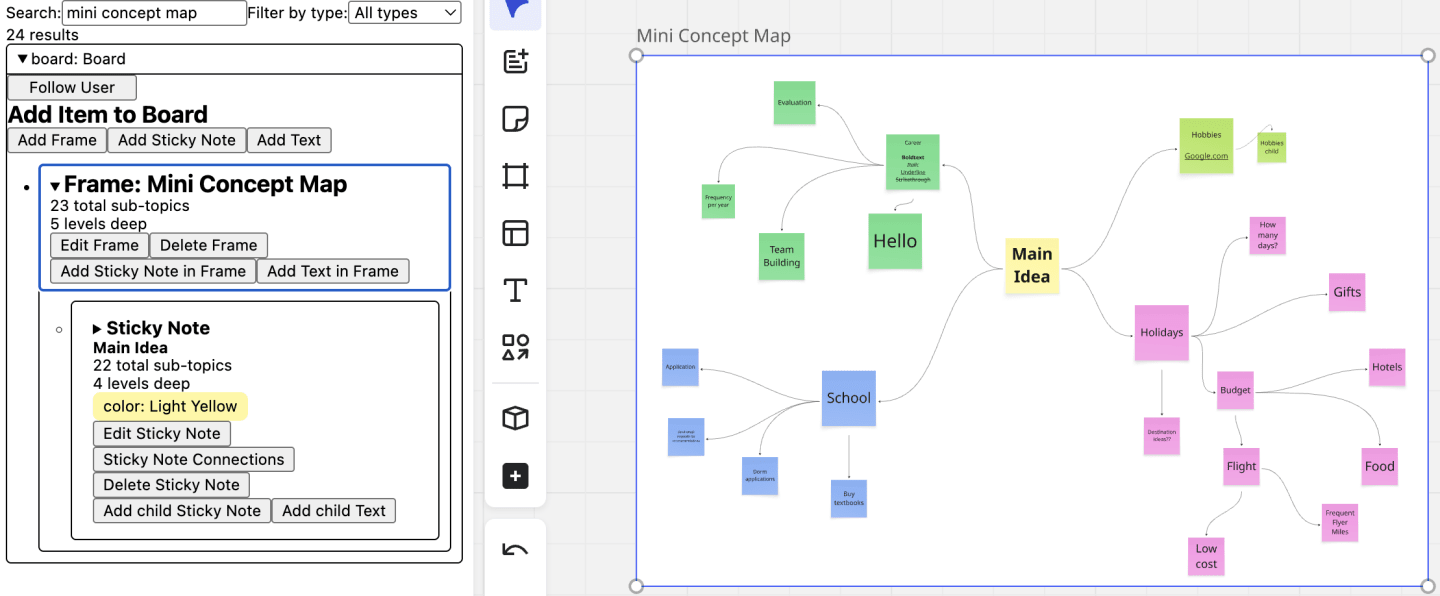Focus the Search input field
This screenshot has height=596, width=1440.
(x=154, y=13)
